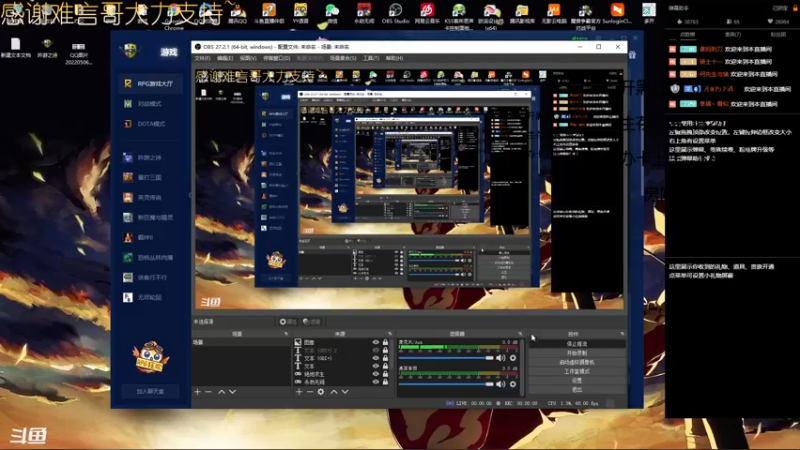Mute the 麦克风/Aux audio channel

pyautogui.click(x=501, y=358)
